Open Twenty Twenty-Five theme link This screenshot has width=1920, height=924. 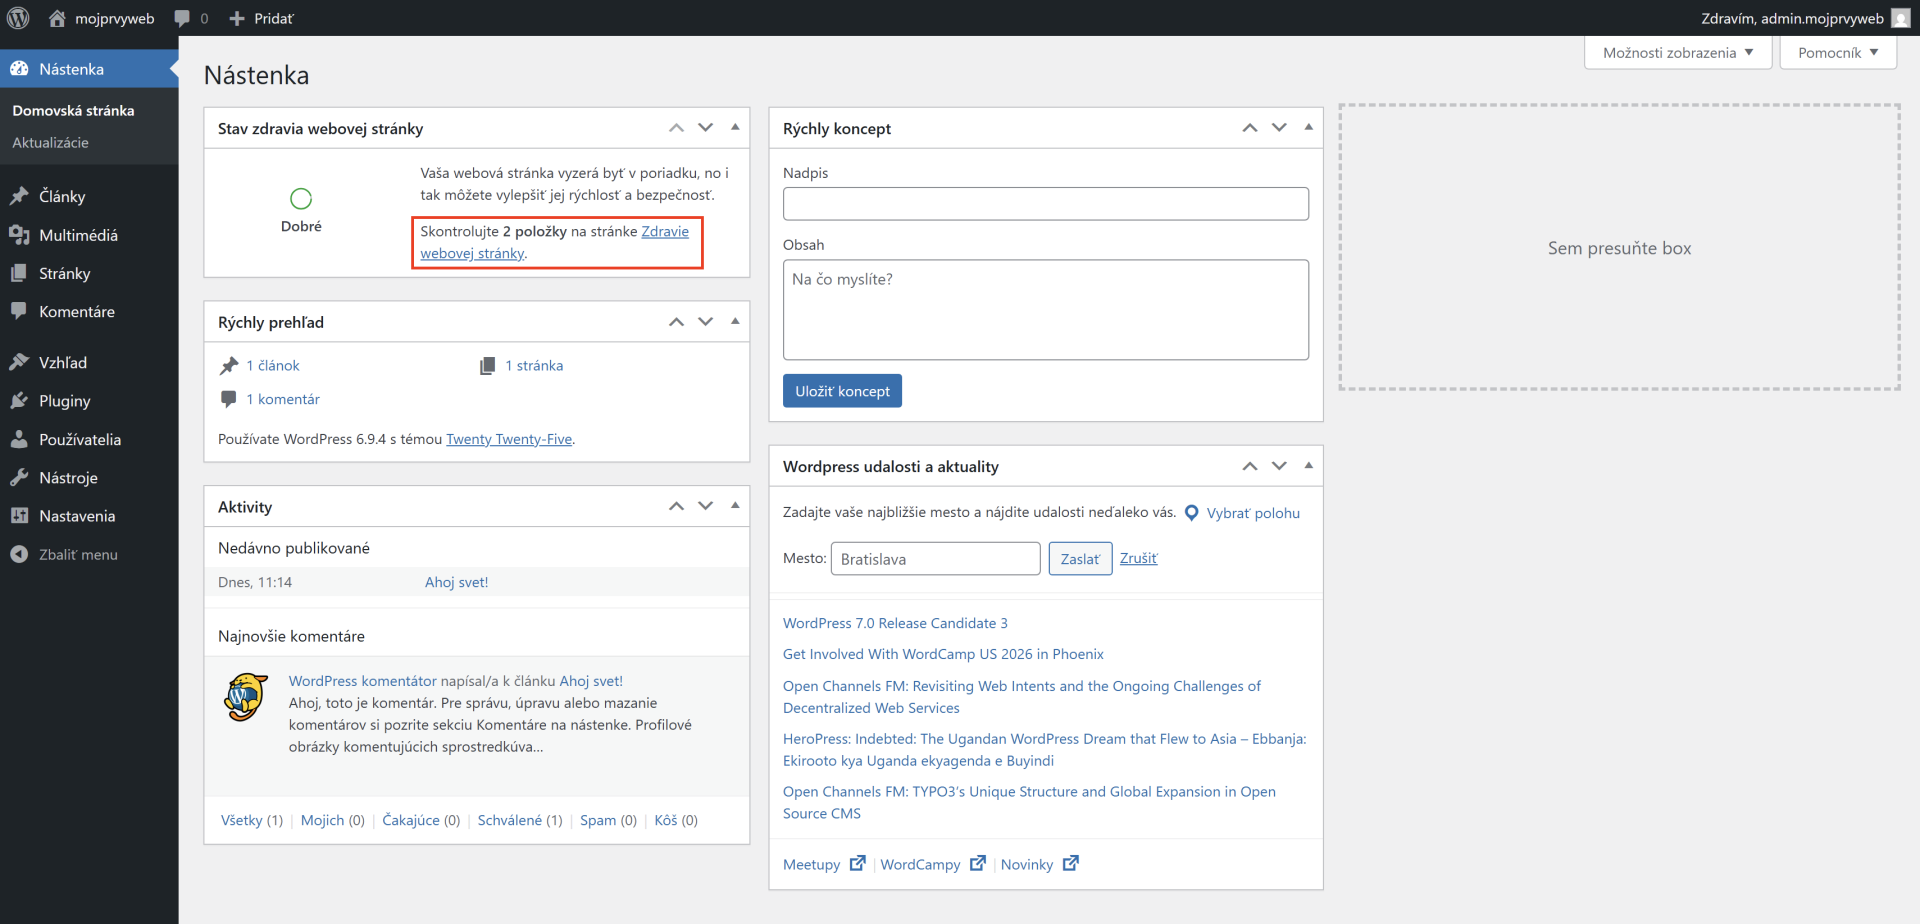[509, 439]
